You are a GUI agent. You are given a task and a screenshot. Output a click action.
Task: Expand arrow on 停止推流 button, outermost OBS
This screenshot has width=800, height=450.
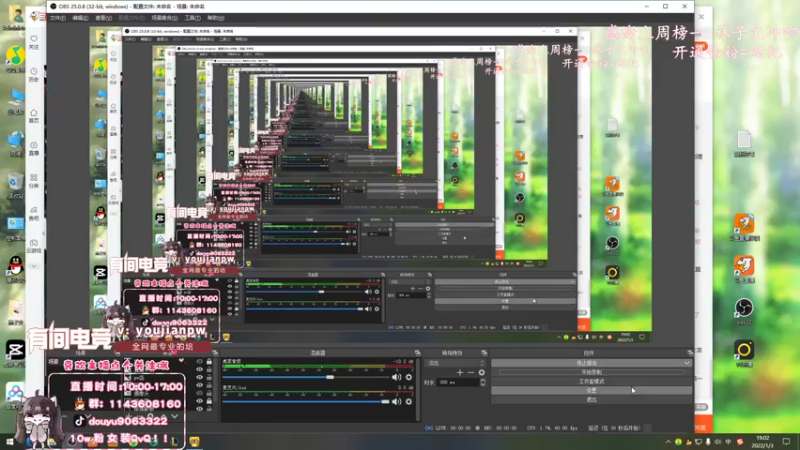pyautogui.click(x=687, y=363)
